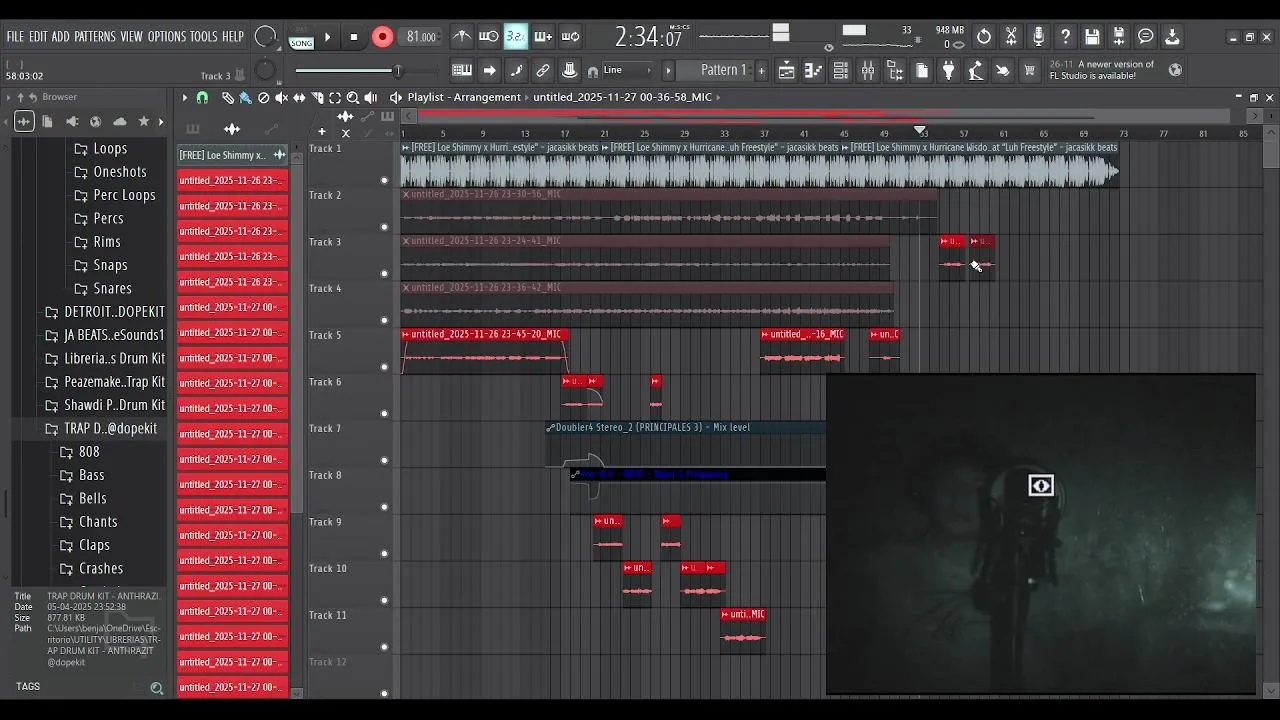Mute Track 1 using its green dot

click(384, 181)
